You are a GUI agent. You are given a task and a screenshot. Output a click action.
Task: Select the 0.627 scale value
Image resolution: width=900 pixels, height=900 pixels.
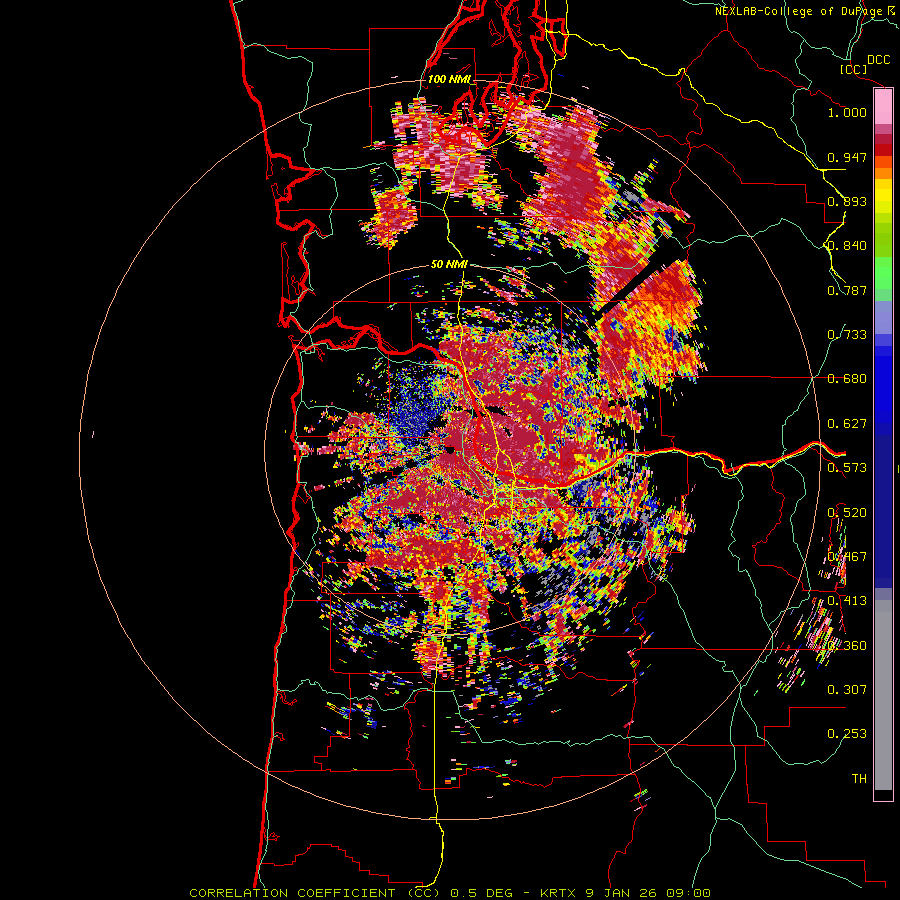click(x=847, y=424)
